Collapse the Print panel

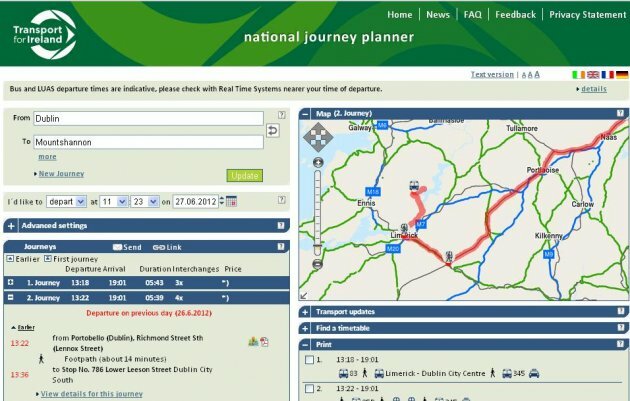click(x=305, y=345)
